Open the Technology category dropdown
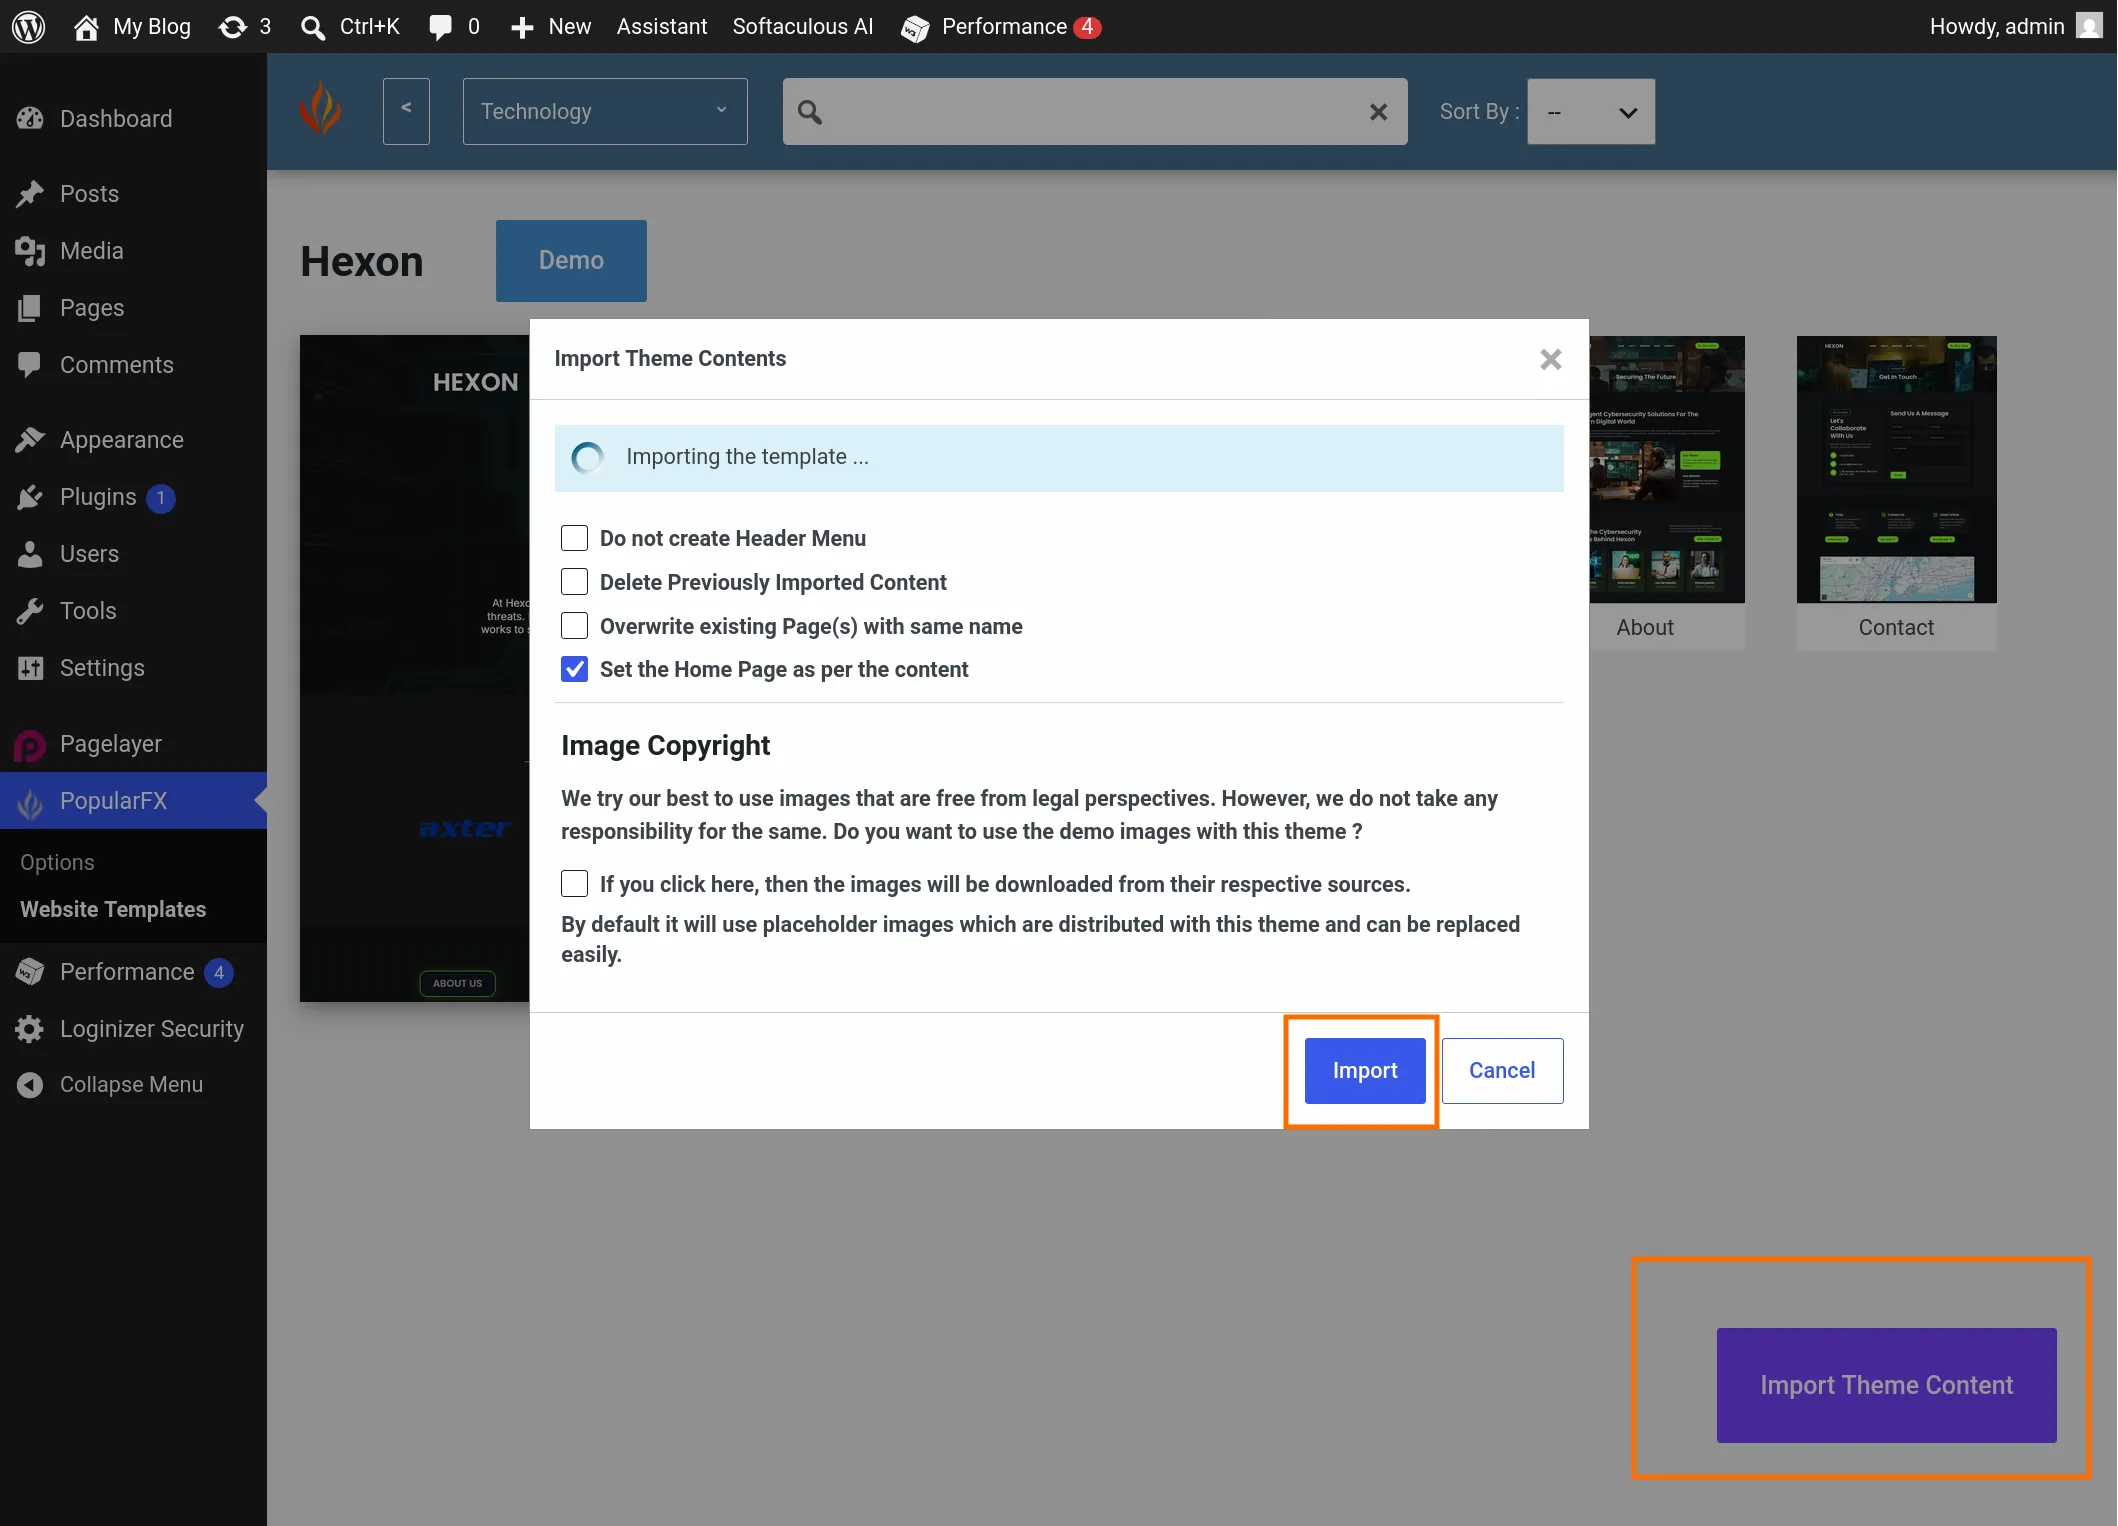This screenshot has width=2118, height=1526. pos(605,111)
